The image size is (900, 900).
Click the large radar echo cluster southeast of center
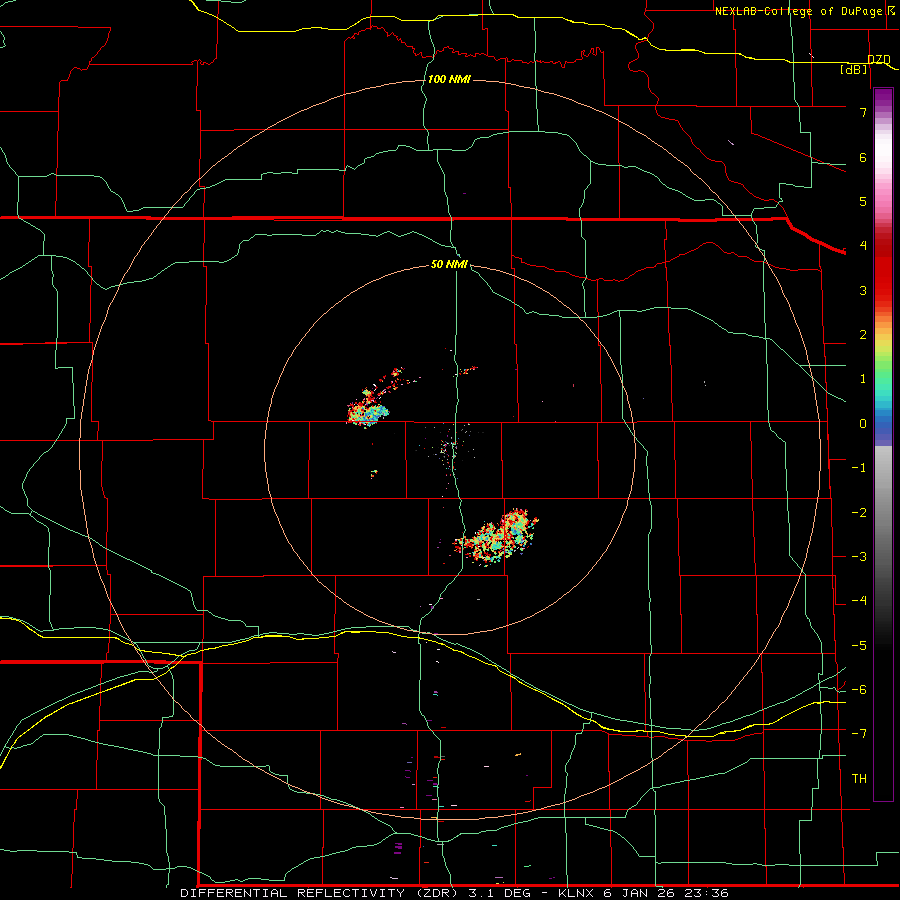[498, 538]
